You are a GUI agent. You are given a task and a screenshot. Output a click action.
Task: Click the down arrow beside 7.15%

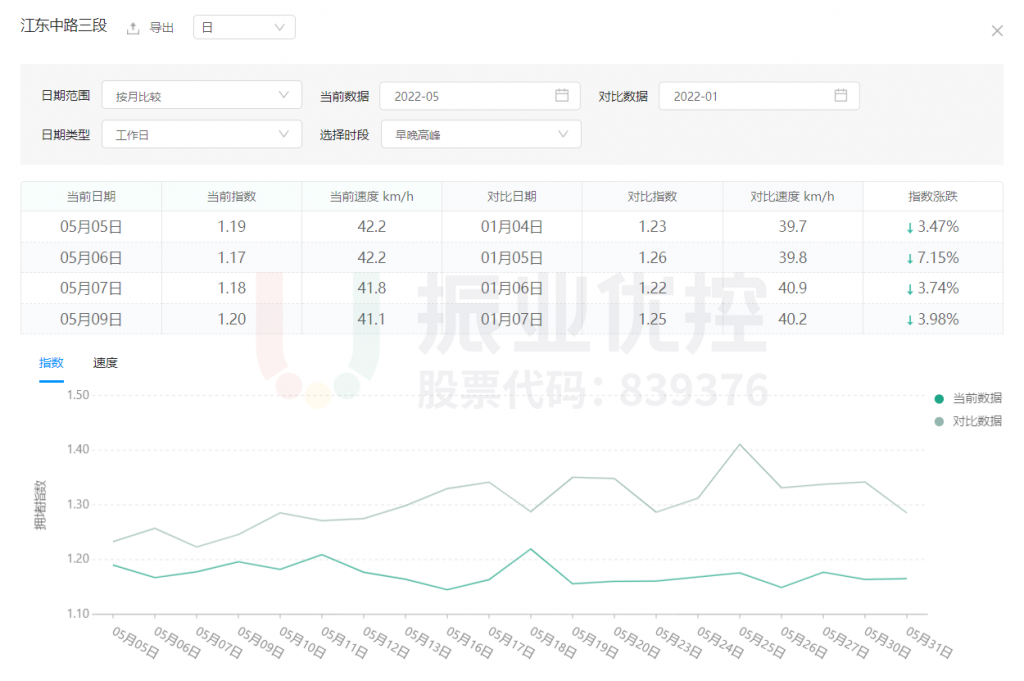(x=910, y=259)
